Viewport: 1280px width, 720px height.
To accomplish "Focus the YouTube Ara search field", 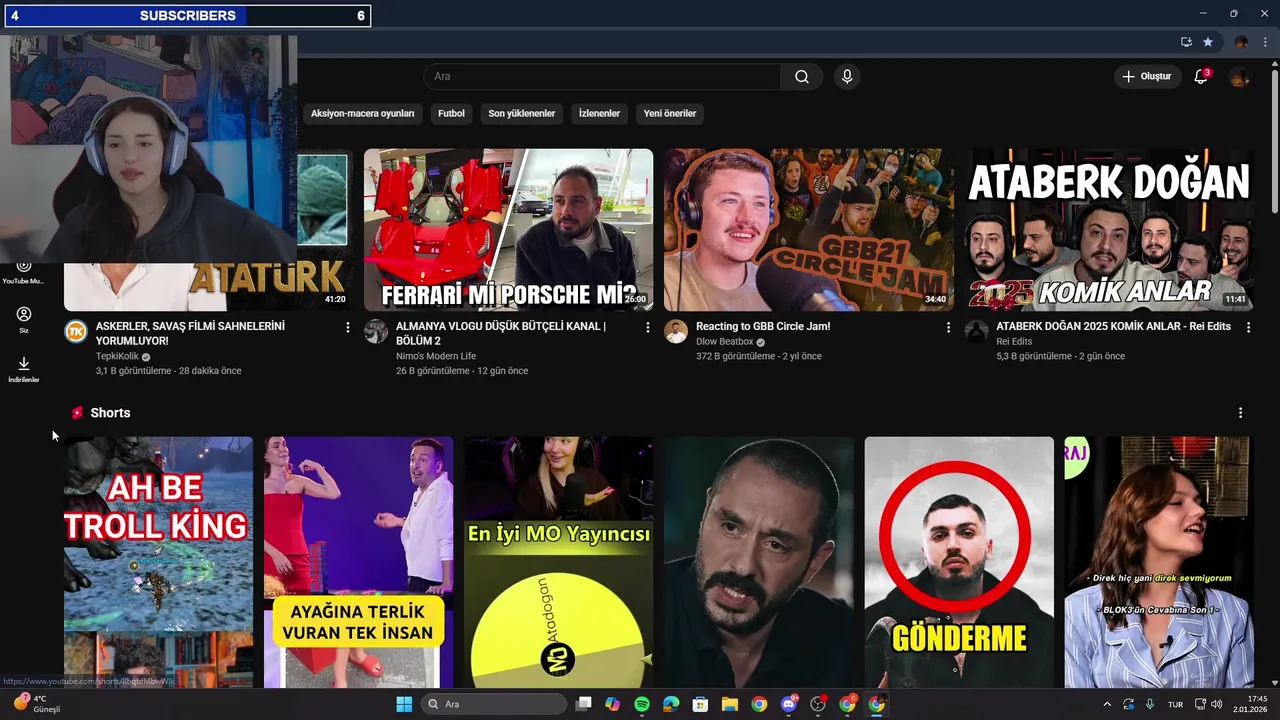I will tap(602, 77).
